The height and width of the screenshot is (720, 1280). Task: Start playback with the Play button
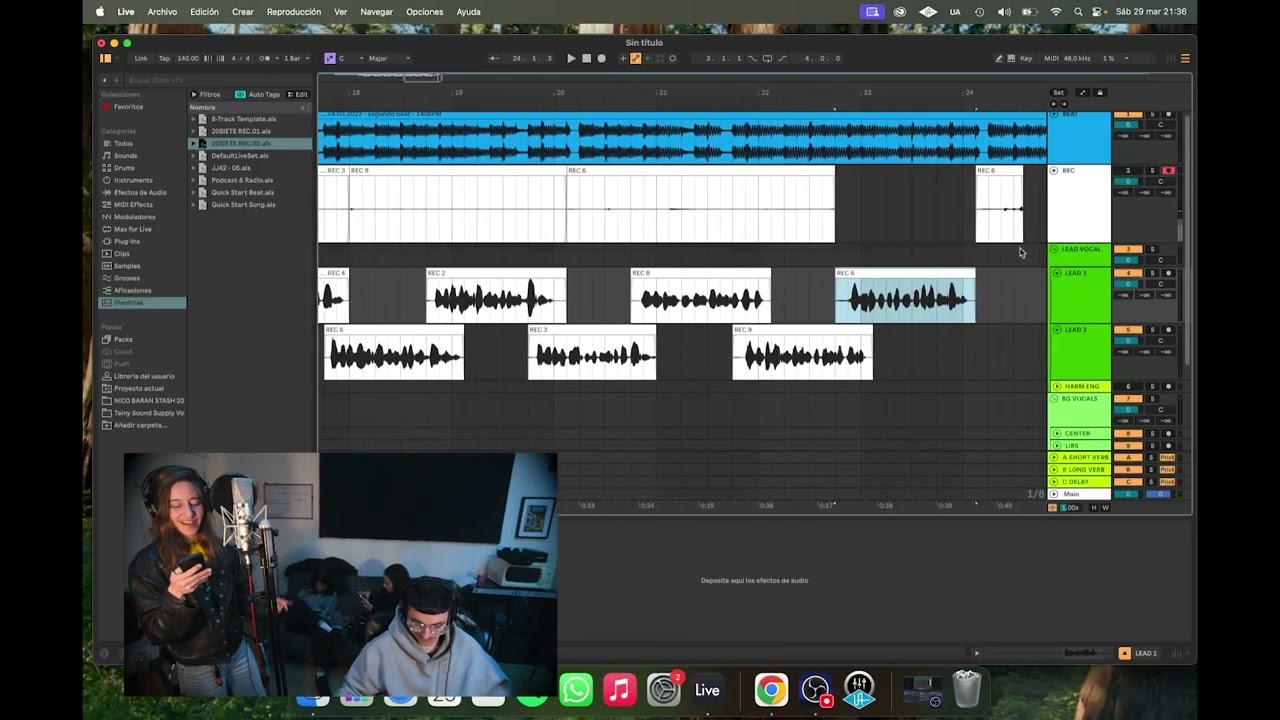pos(571,58)
